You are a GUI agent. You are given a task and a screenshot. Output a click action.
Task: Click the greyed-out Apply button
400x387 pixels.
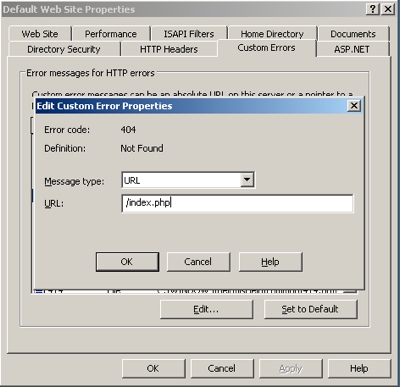291,368
